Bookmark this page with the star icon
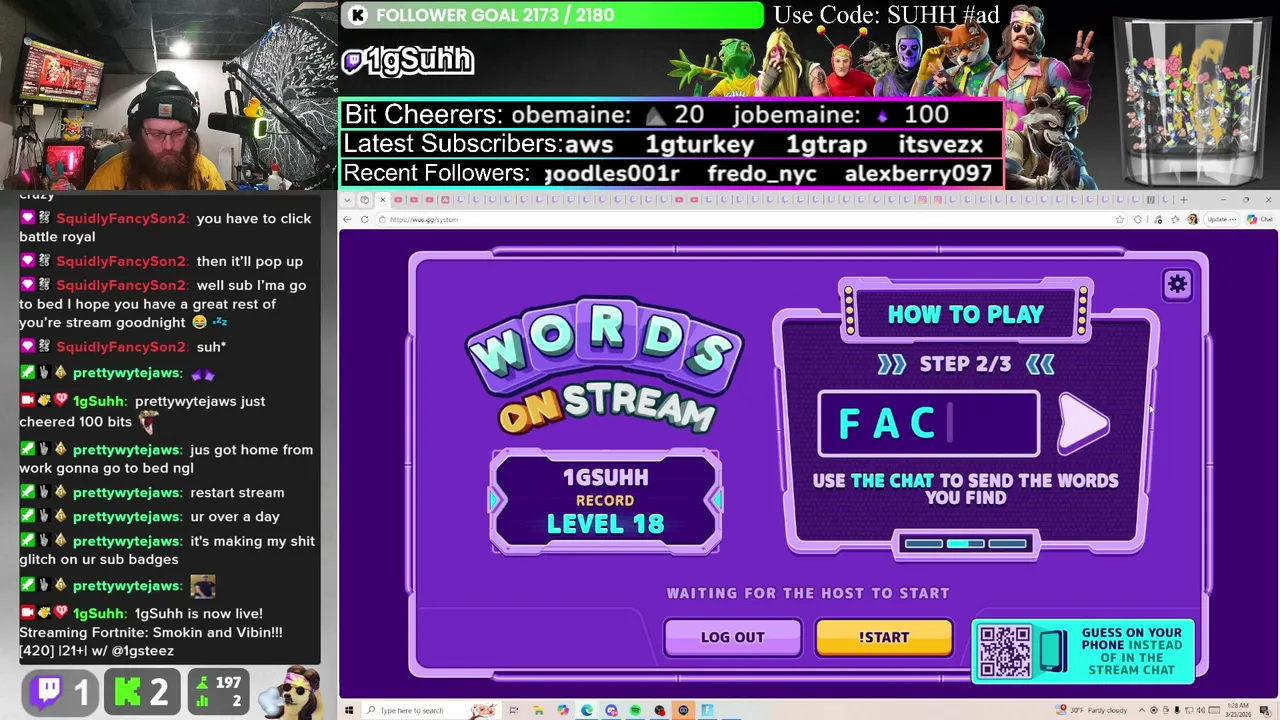Screen dimensions: 1280x720 pos(1119,219)
